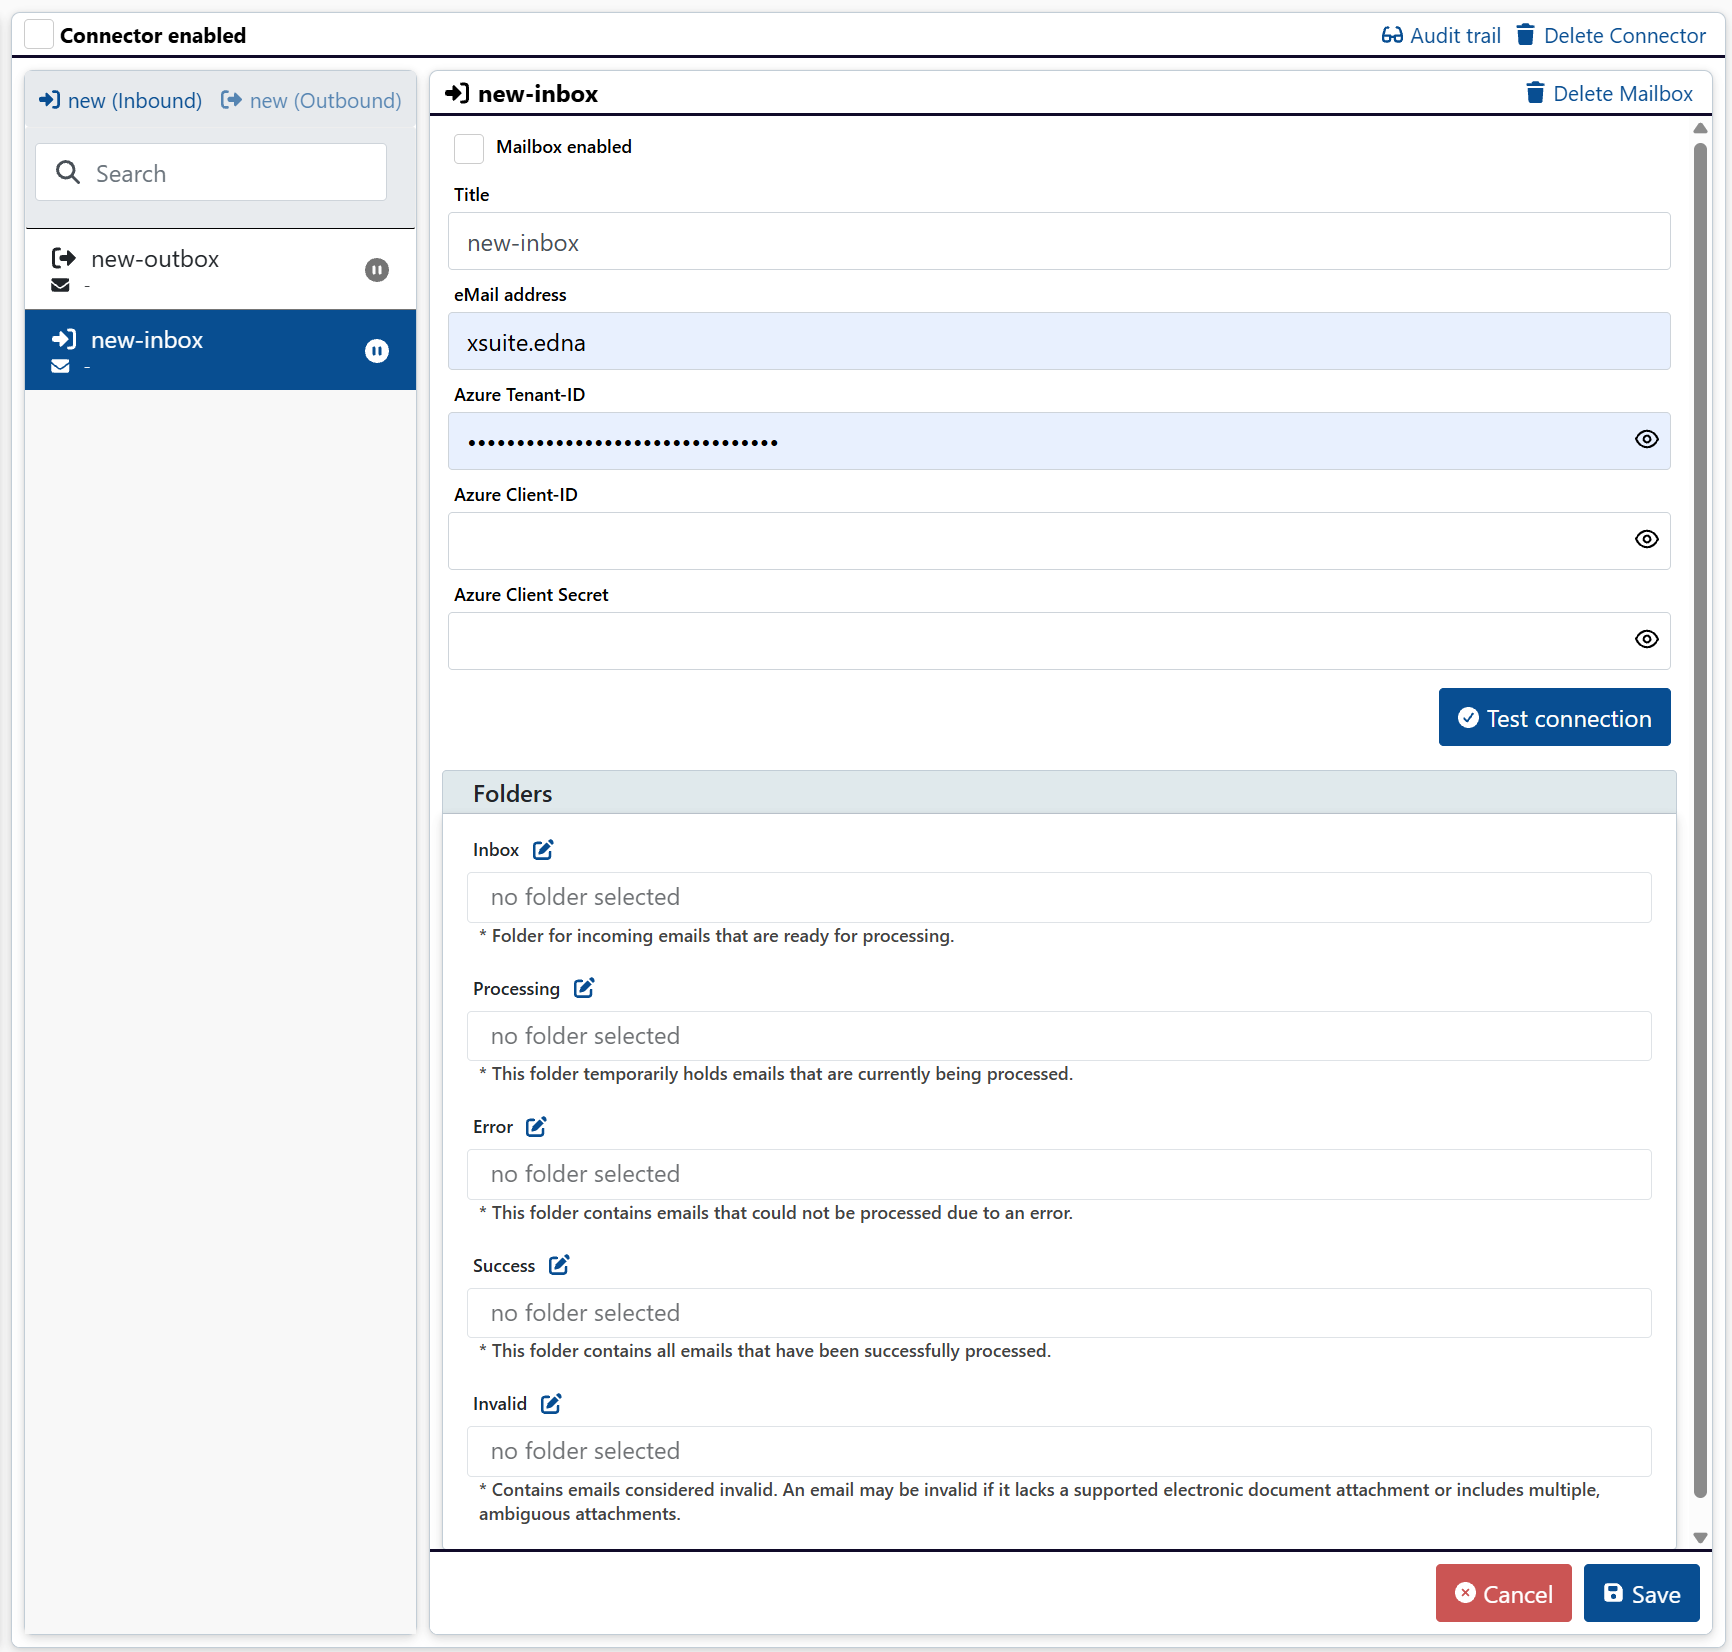This screenshot has height=1652, width=1732.
Task: Reveal the Azure Client Secret value
Action: (x=1646, y=639)
